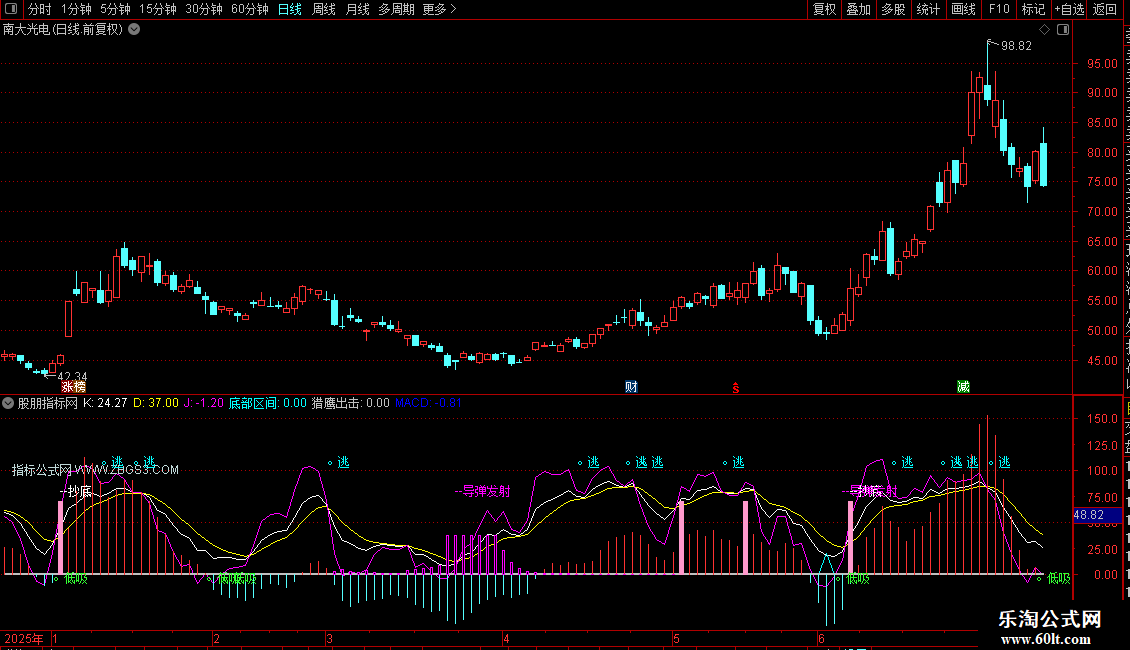Click the D: 37.00 indicator value
1130x650 pixels.
(156, 403)
